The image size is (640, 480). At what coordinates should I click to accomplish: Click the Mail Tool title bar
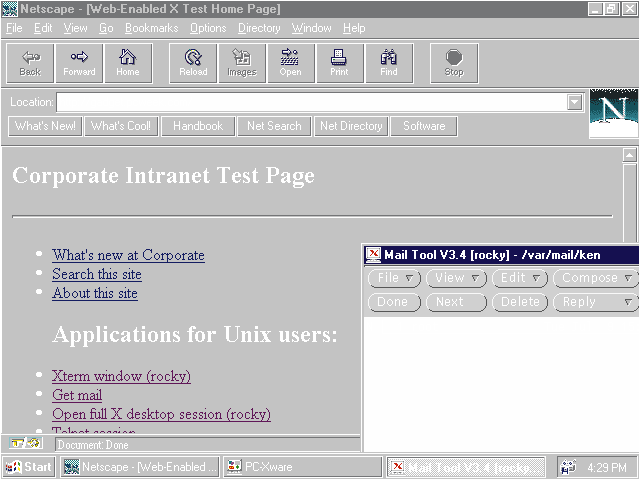501,255
